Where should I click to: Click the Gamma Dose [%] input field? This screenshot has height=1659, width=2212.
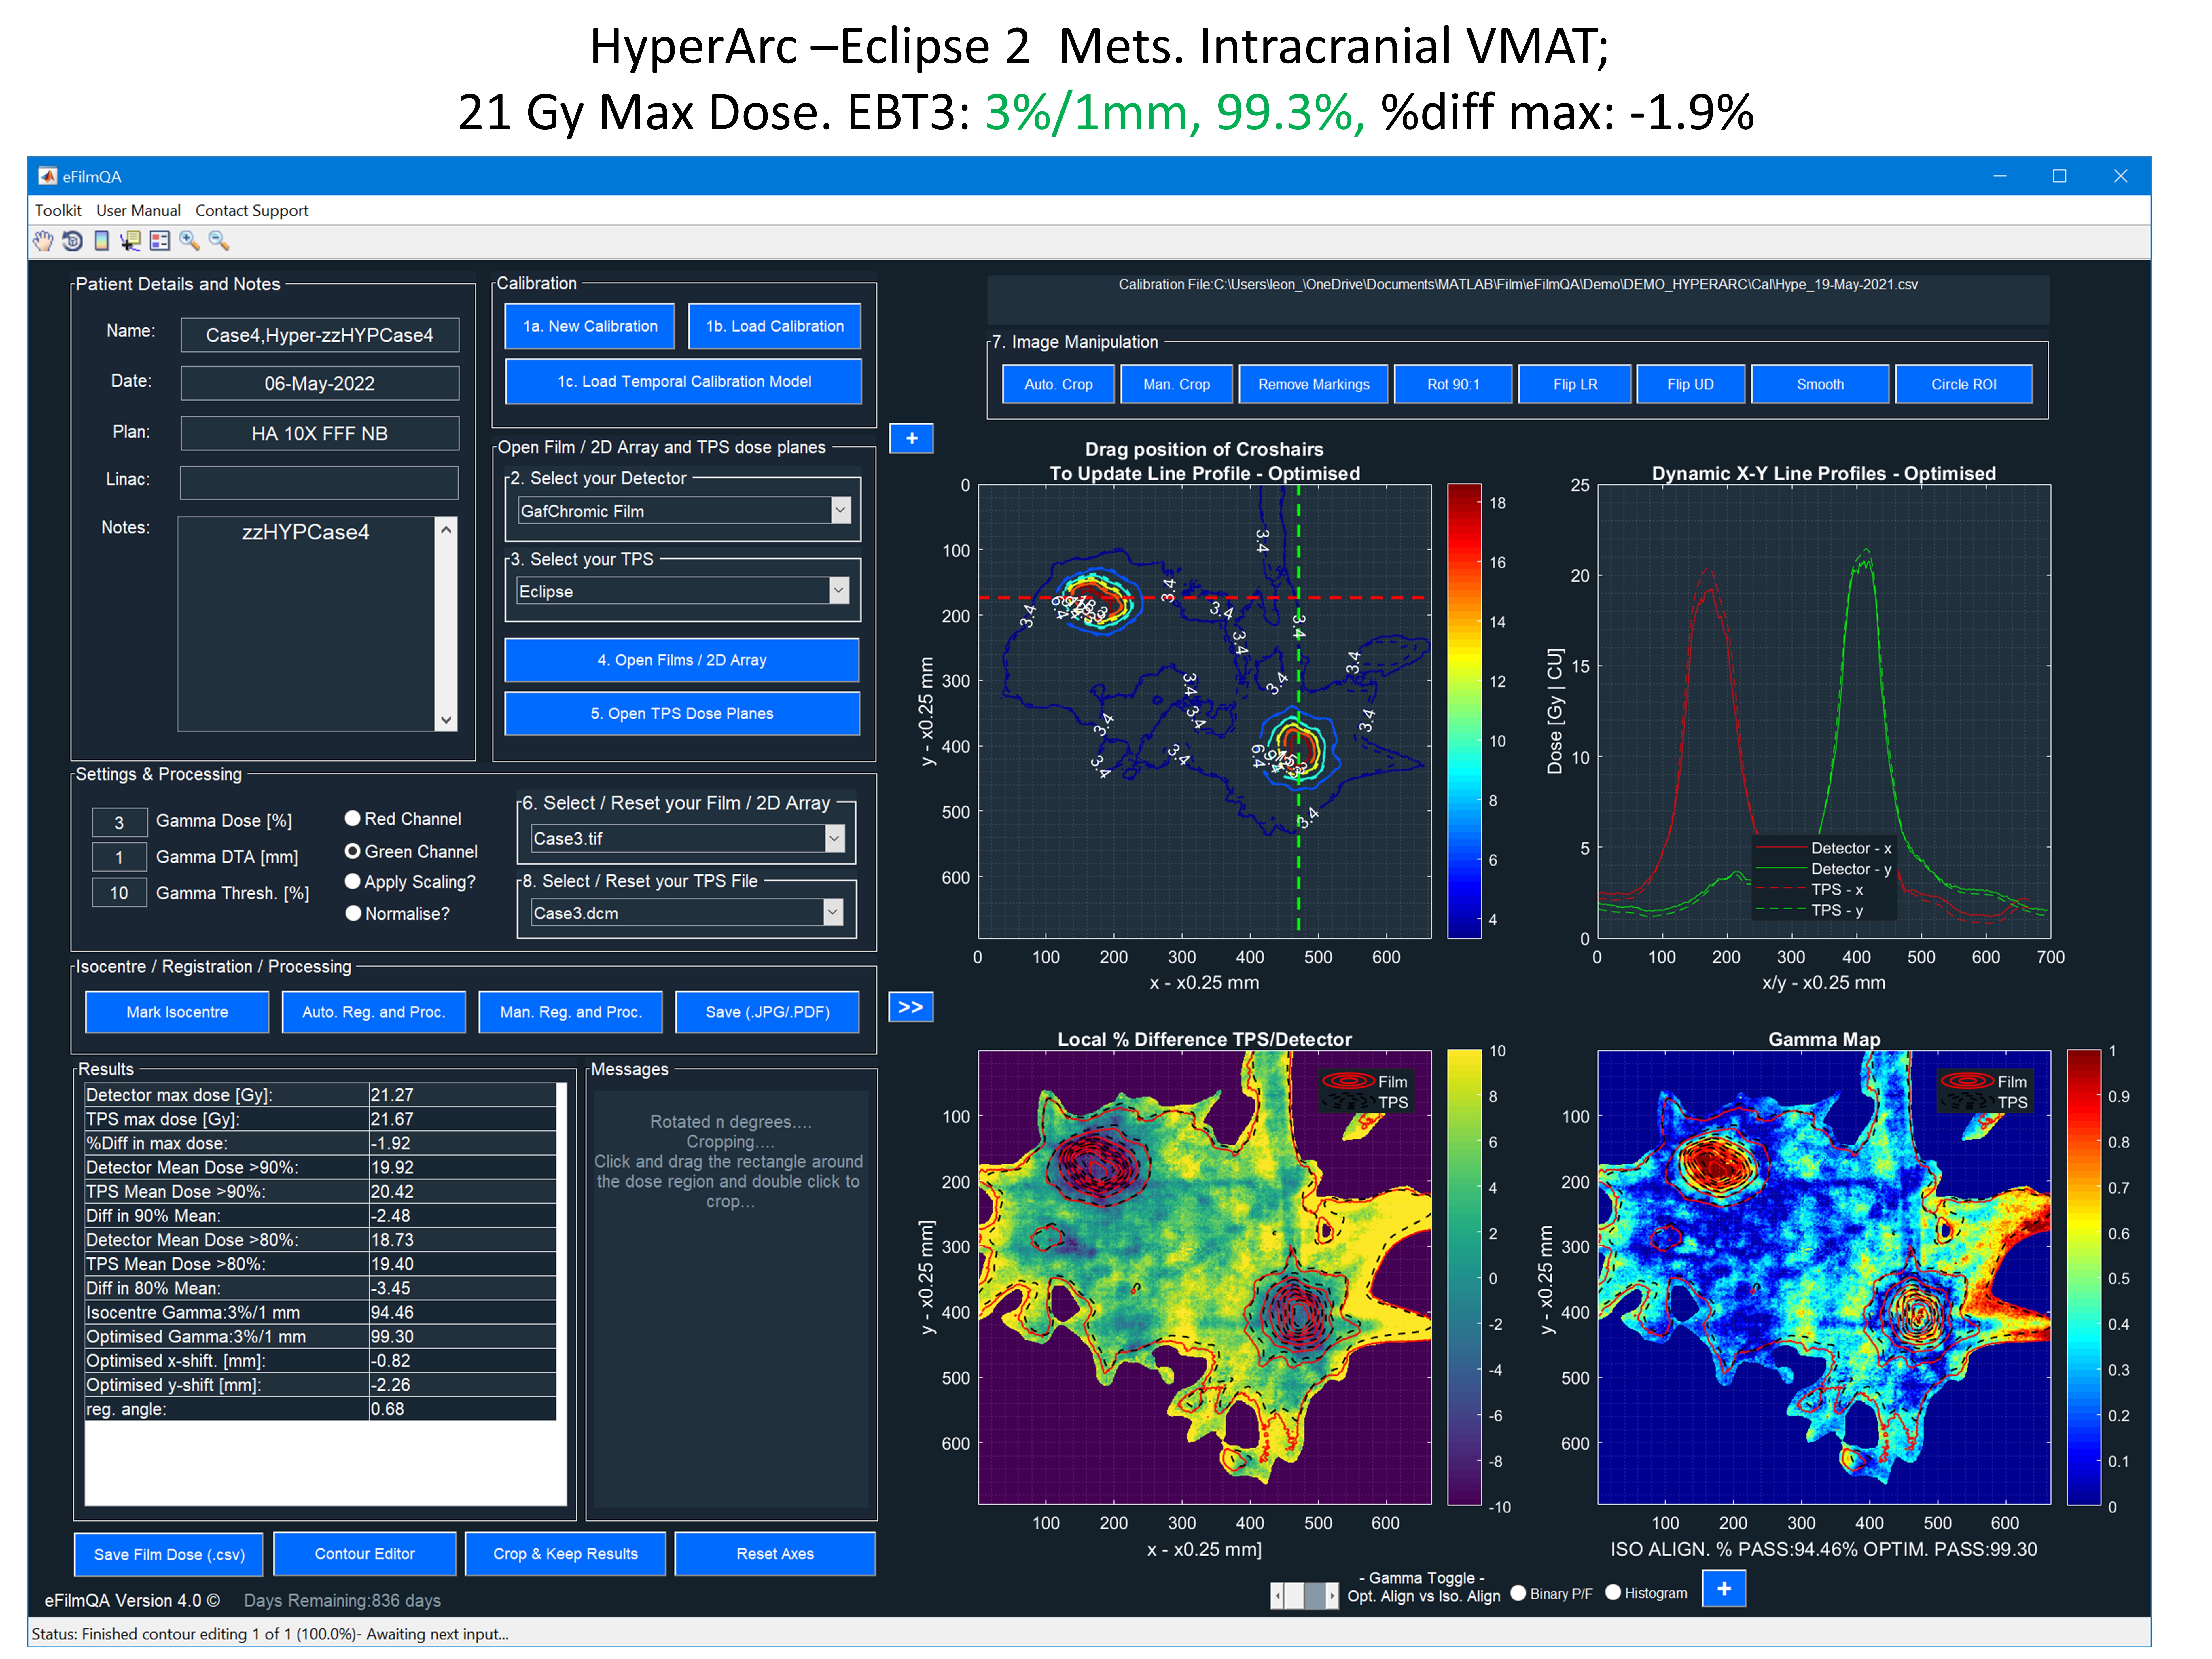pos(119,822)
